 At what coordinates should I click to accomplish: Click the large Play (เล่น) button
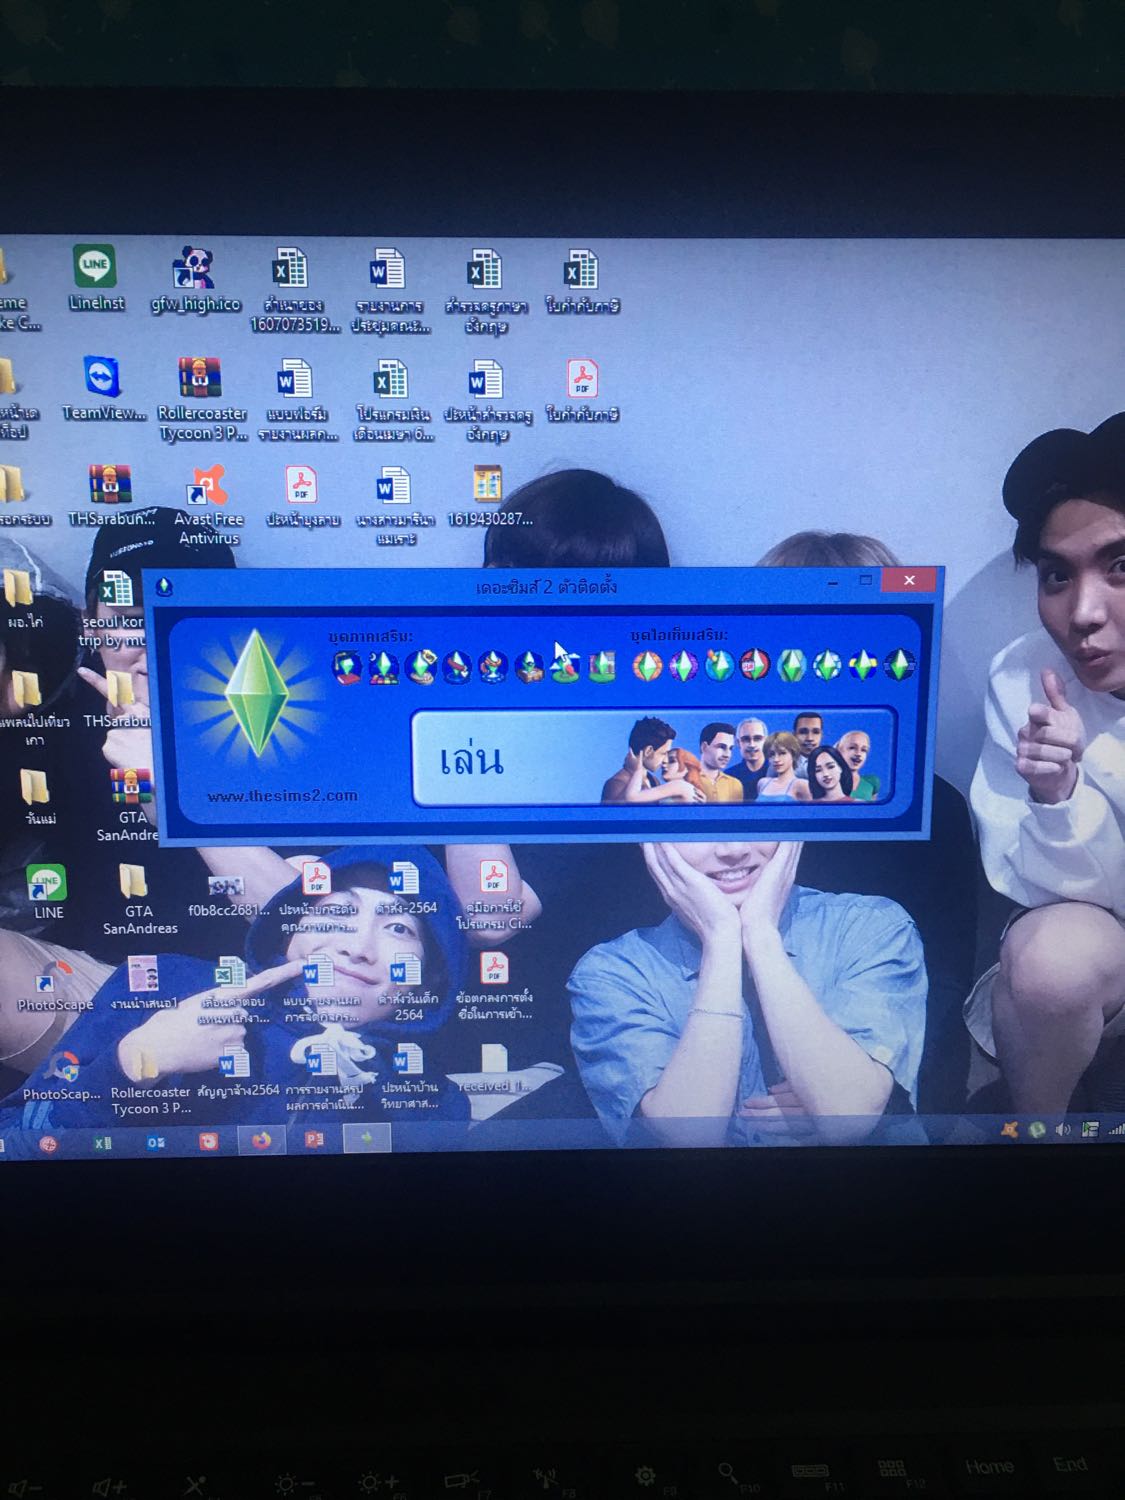point(654,757)
